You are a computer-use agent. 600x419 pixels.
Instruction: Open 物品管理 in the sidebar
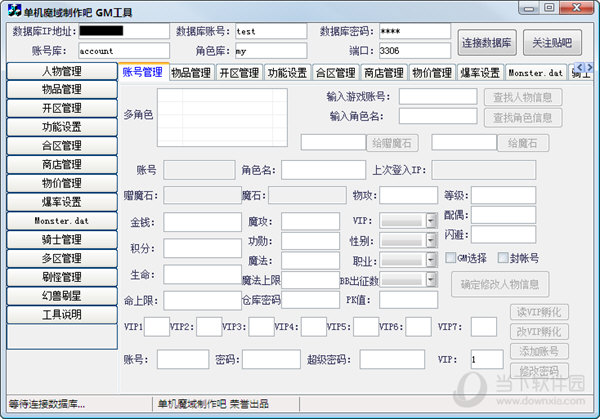pos(62,90)
